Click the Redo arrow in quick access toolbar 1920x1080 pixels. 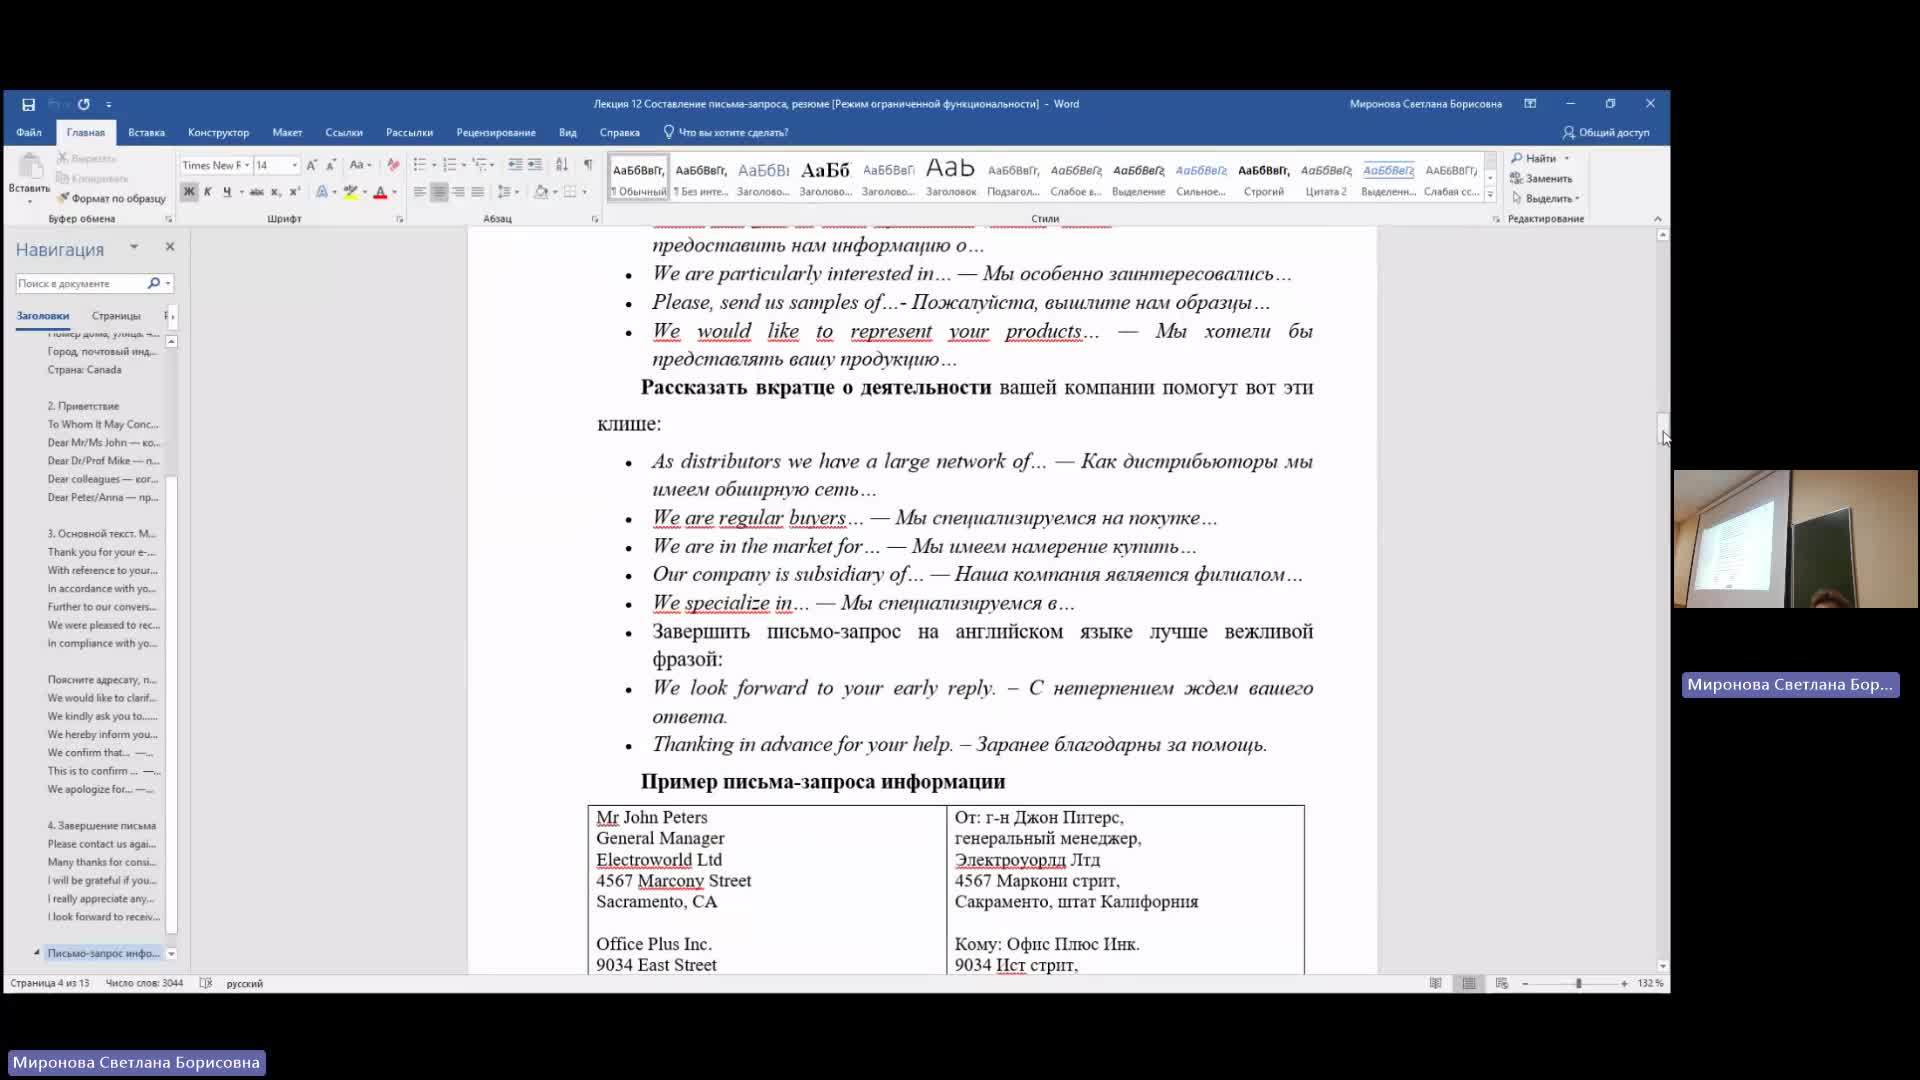click(x=84, y=104)
